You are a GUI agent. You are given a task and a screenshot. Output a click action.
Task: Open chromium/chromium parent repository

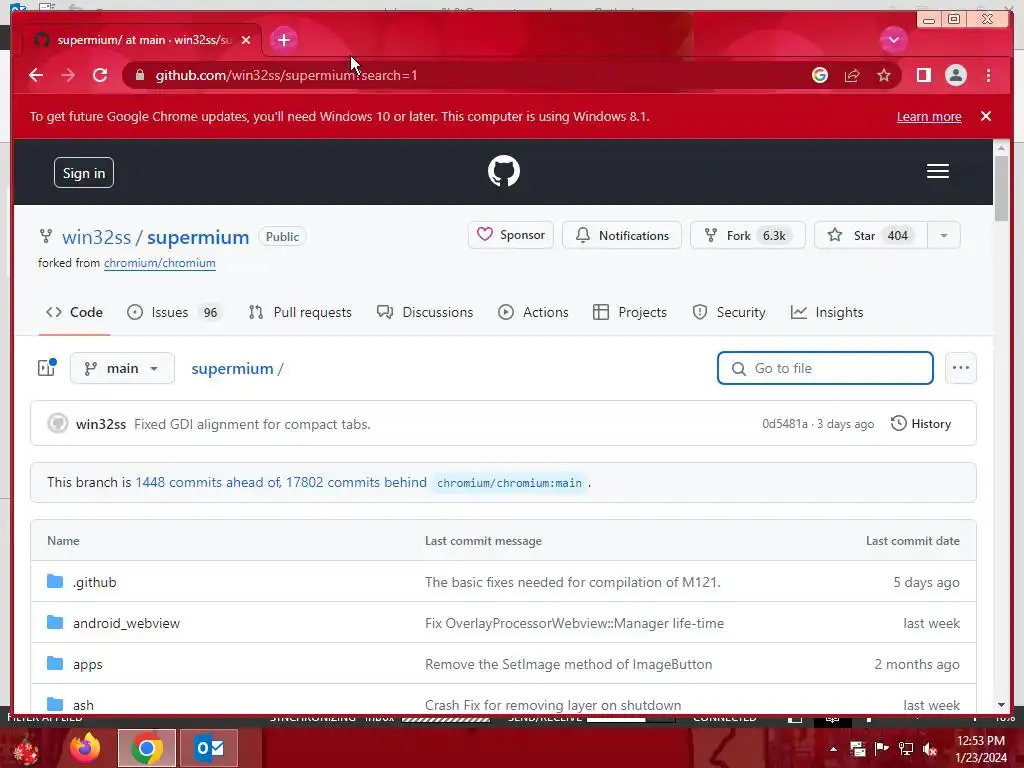[159, 263]
